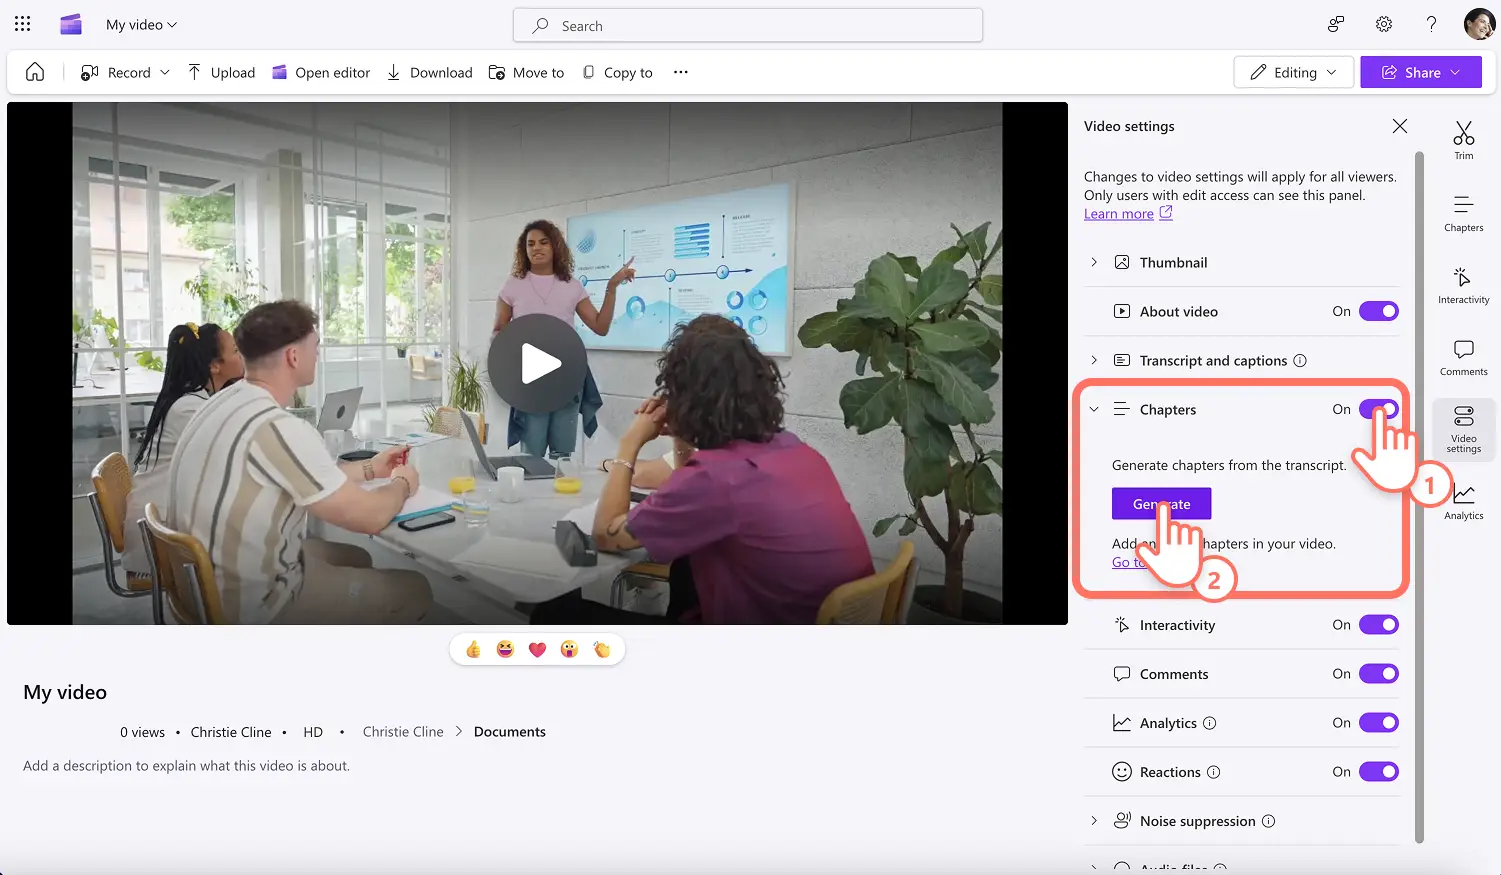Go to home via house icon
This screenshot has width=1501, height=875.
click(35, 72)
